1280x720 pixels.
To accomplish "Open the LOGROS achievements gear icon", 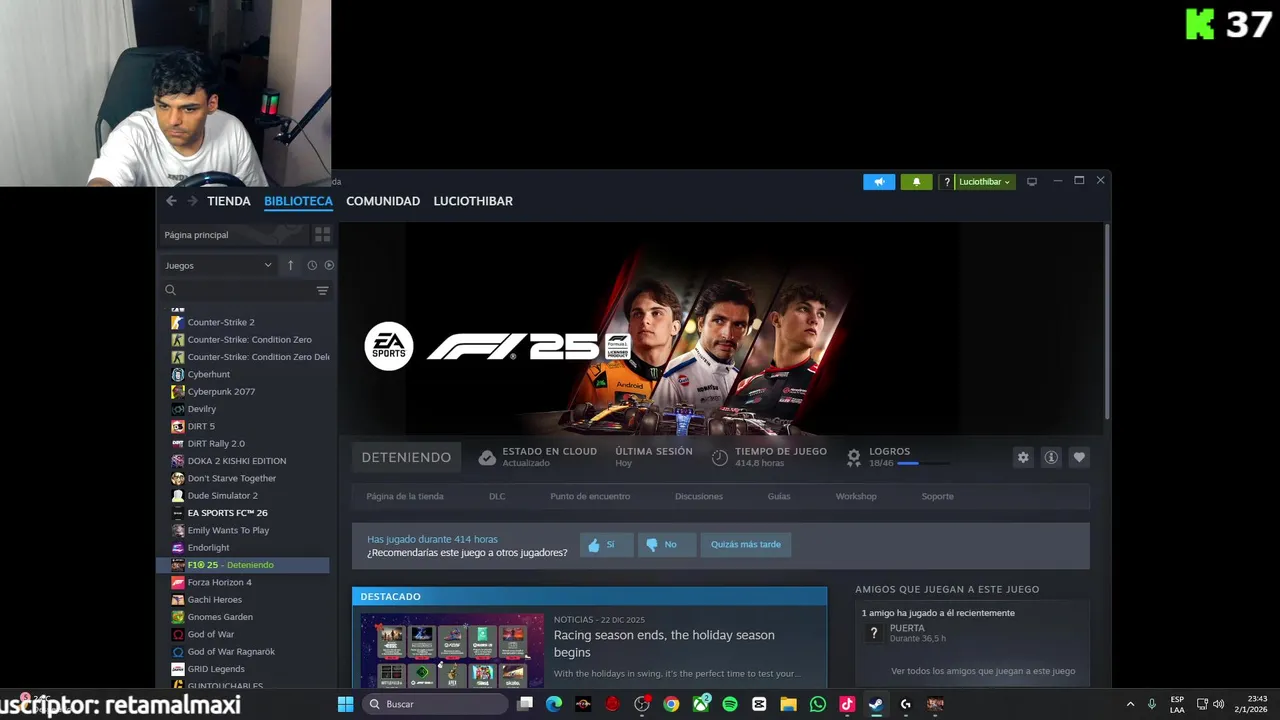I will click(x=854, y=457).
